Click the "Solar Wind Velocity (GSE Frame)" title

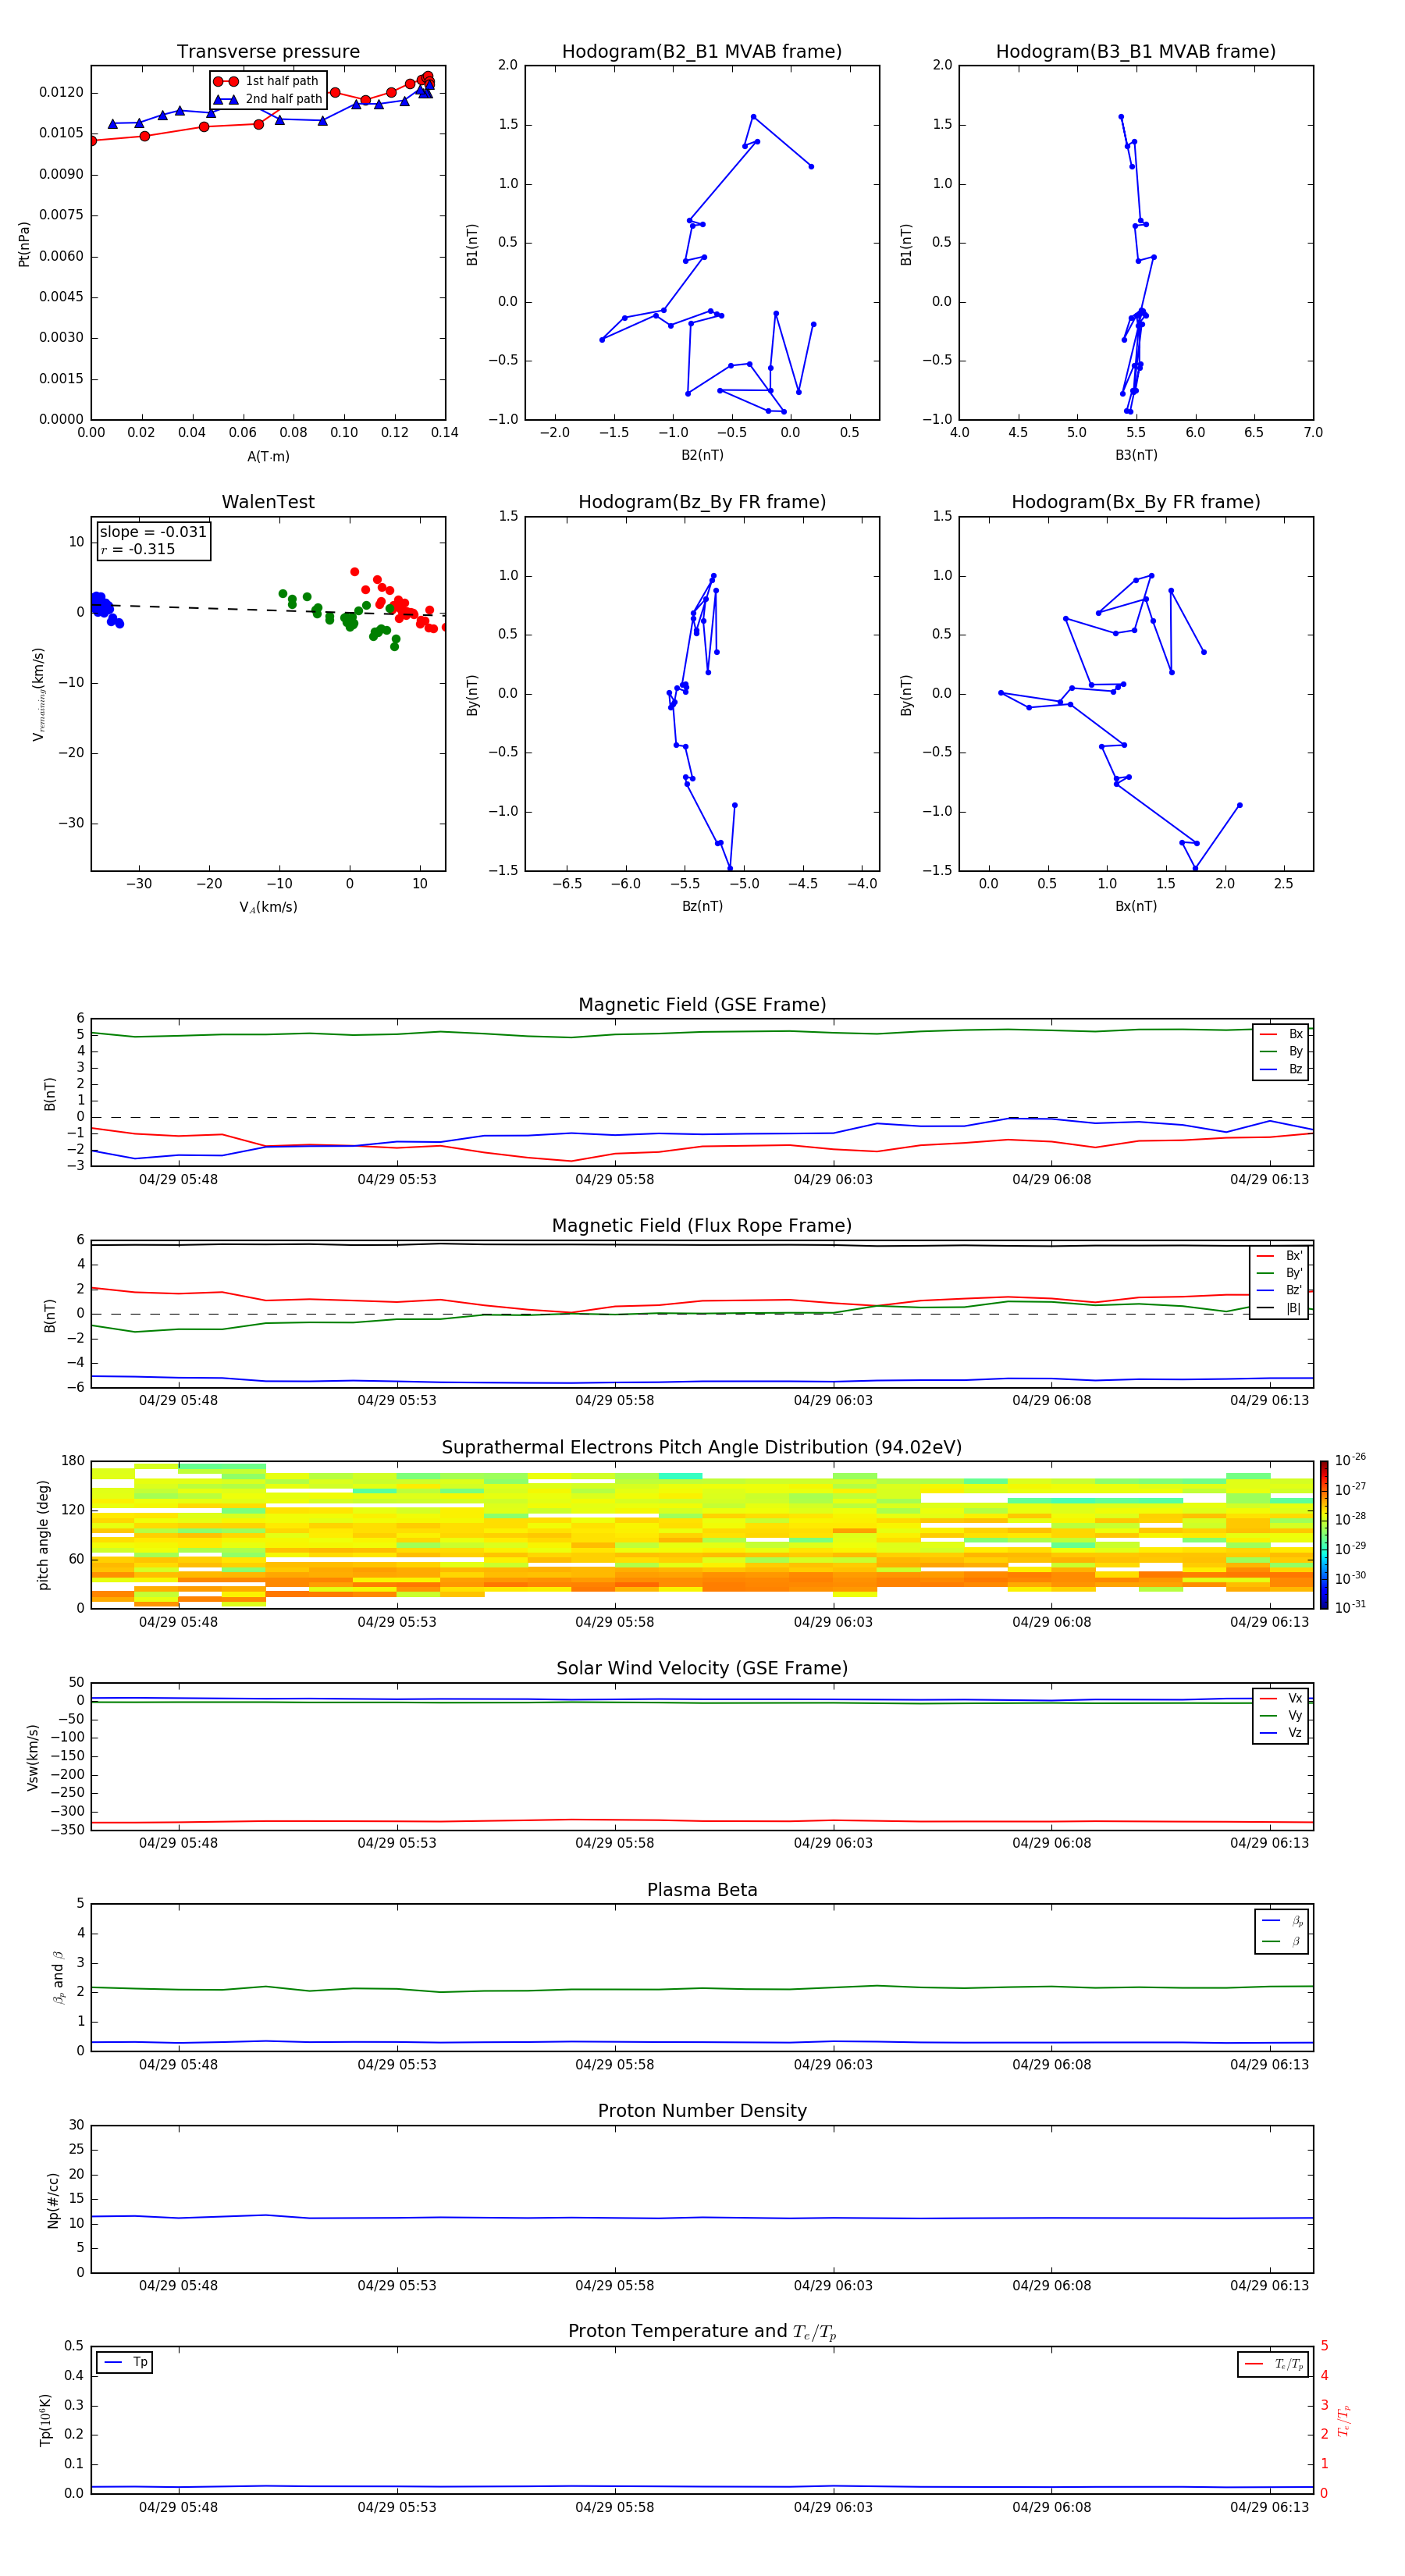[702, 1669]
